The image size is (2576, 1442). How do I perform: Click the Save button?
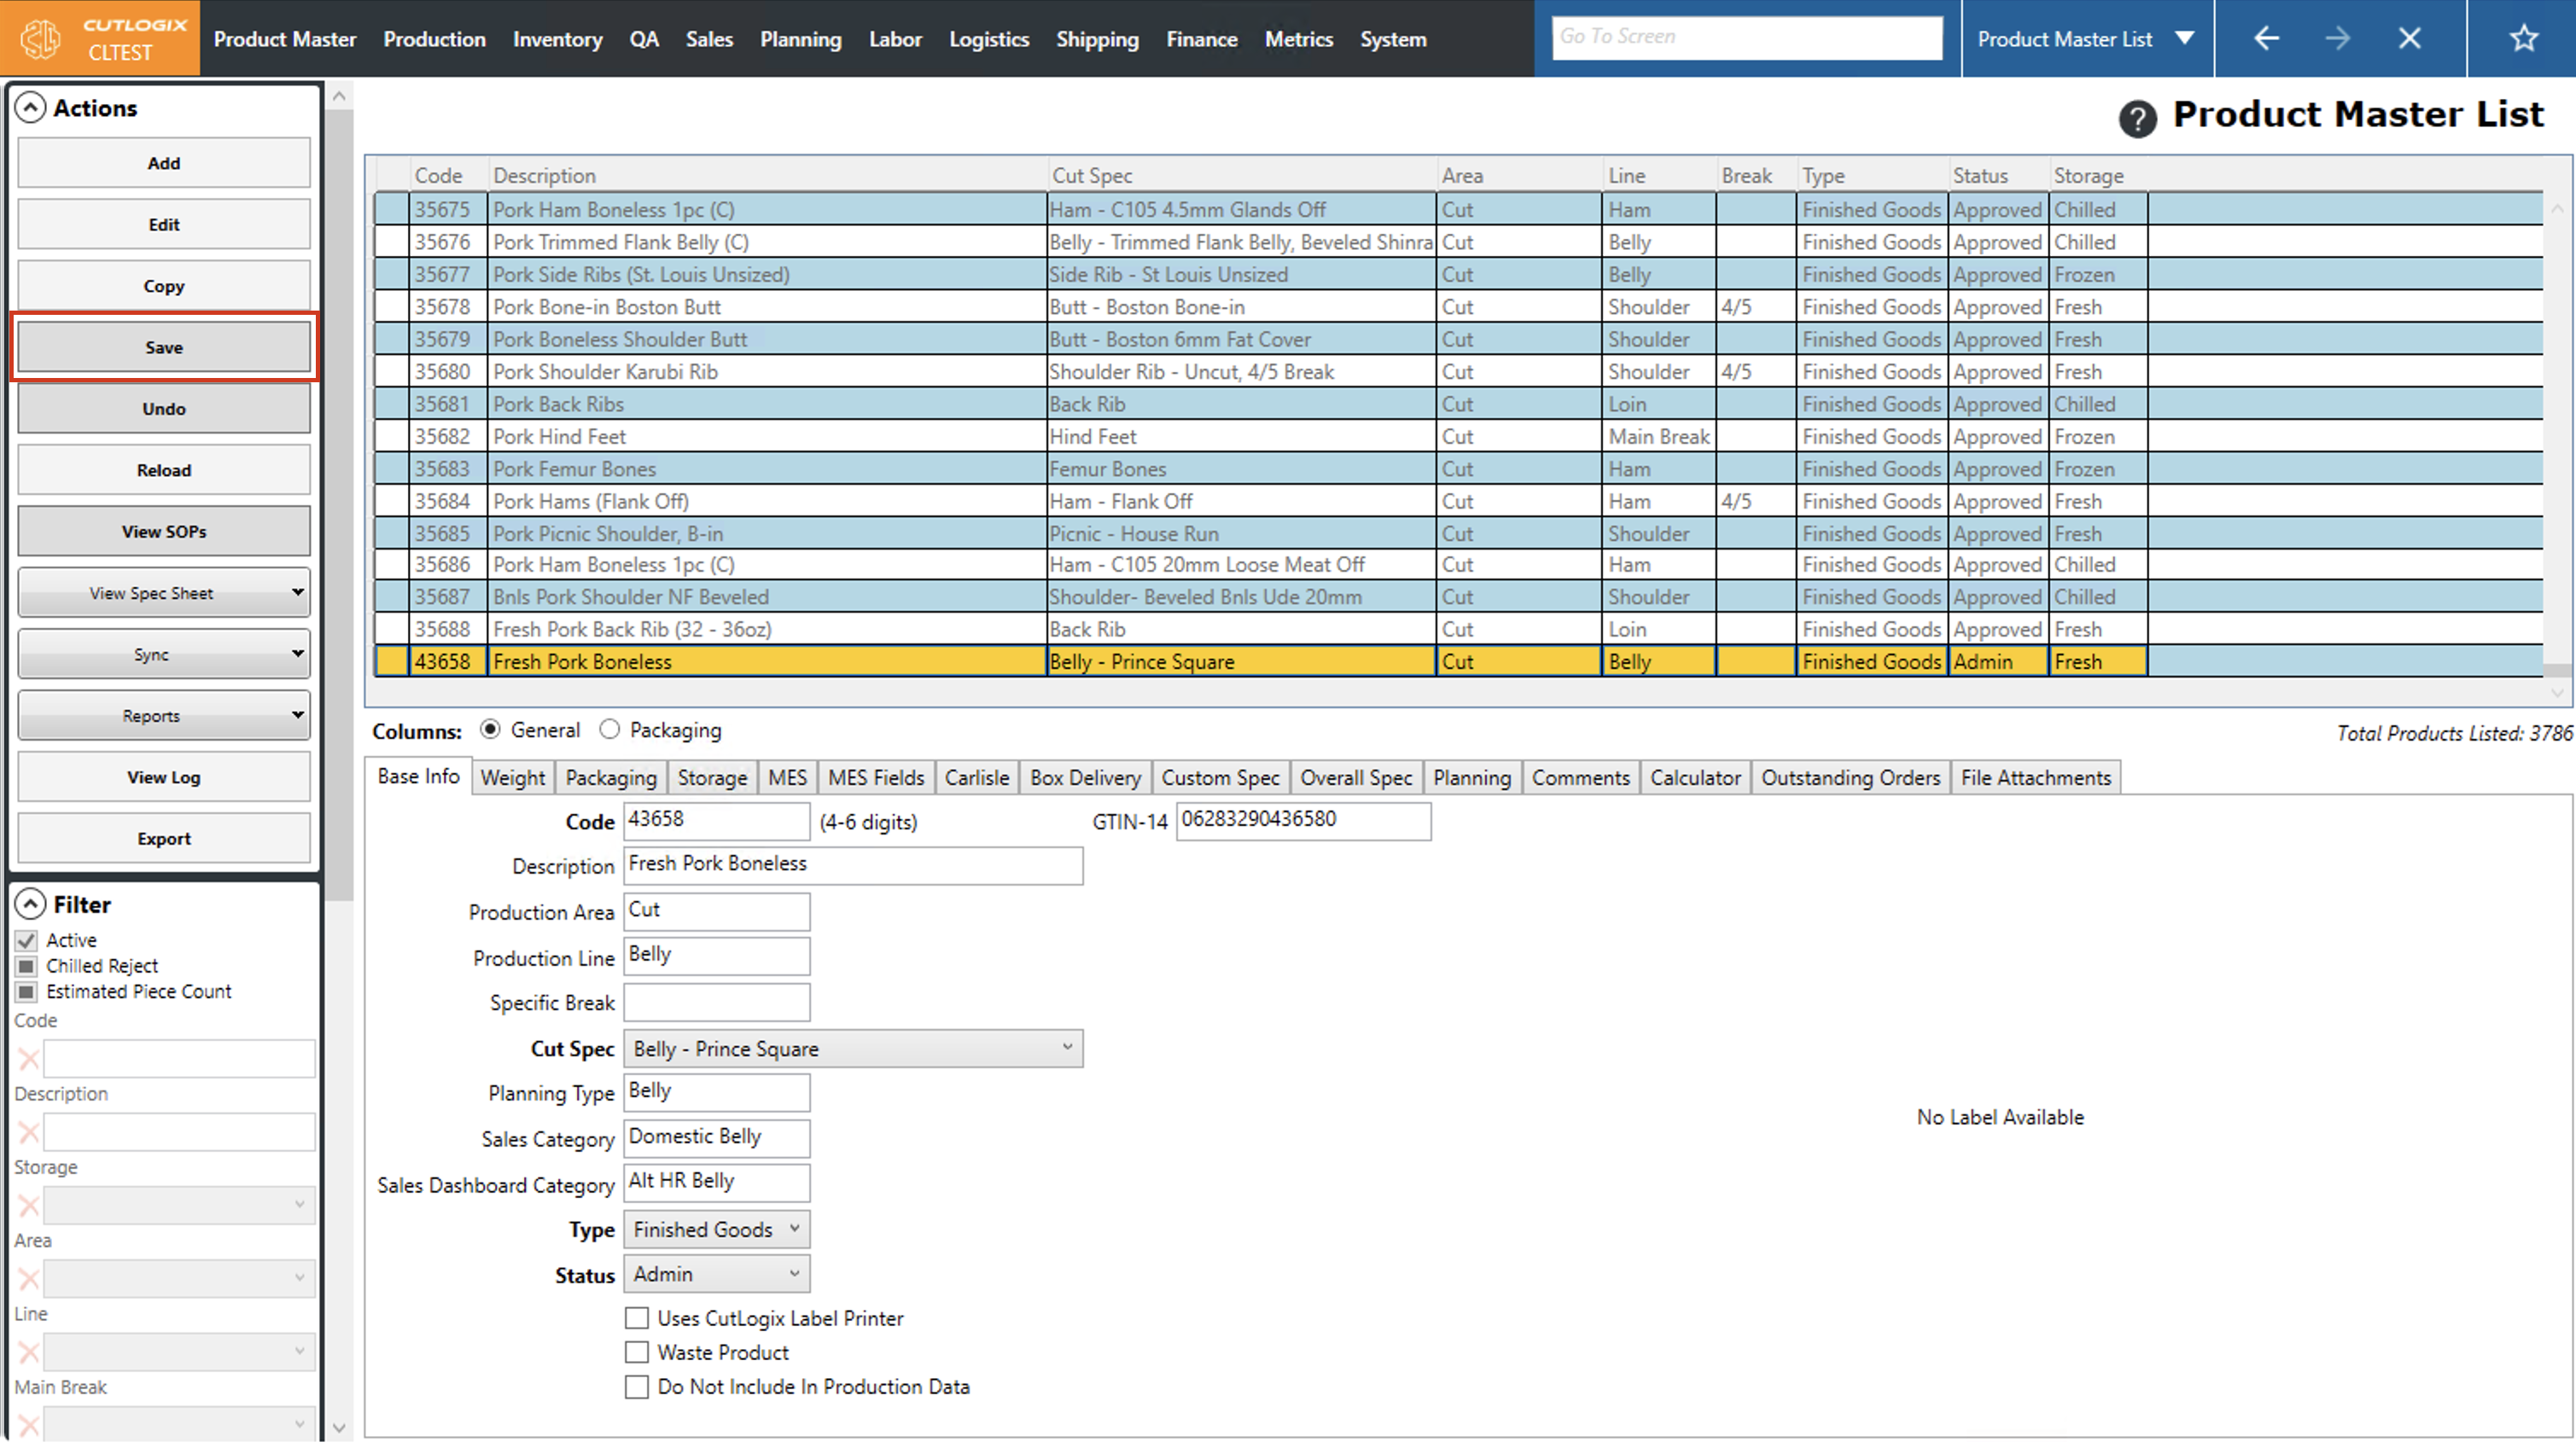(164, 347)
